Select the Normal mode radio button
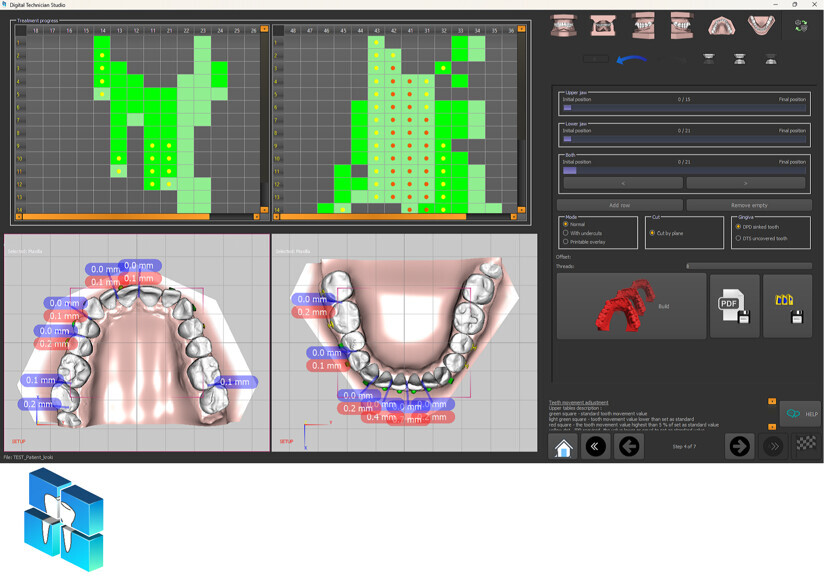 (x=565, y=224)
